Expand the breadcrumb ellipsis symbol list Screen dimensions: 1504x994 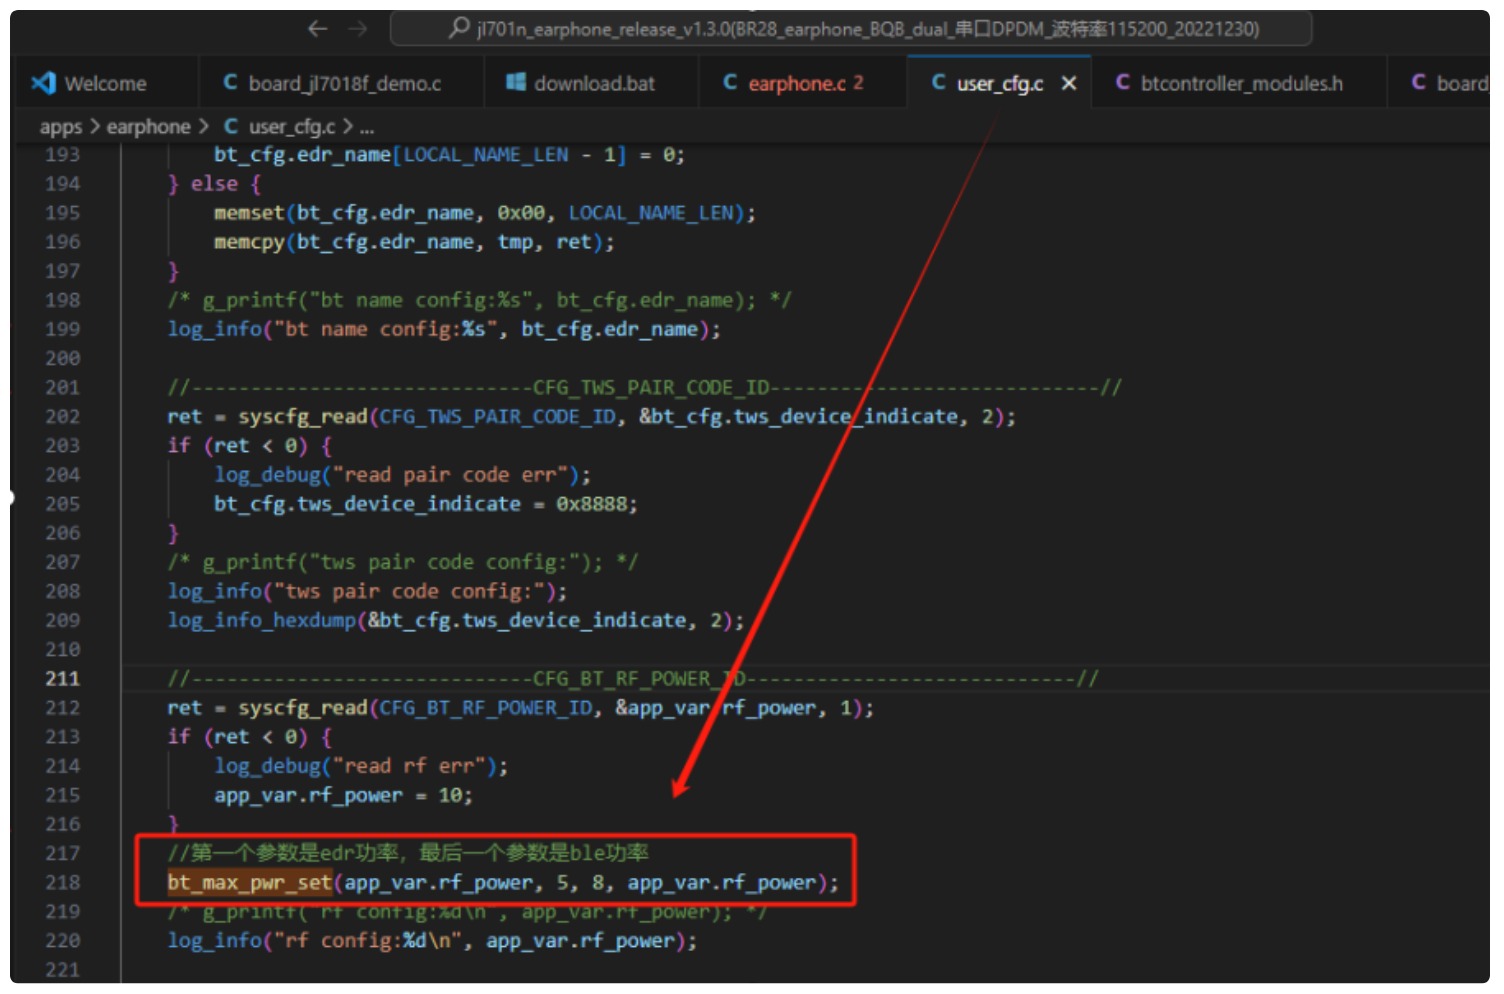(x=367, y=127)
